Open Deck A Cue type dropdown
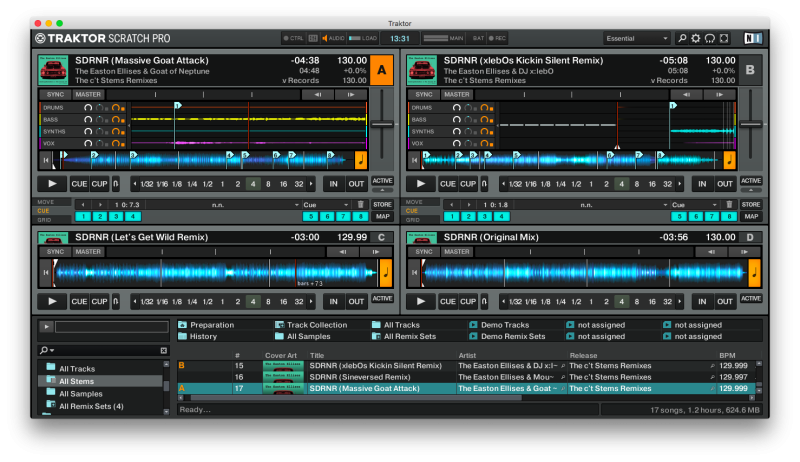The height and width of the screenshot is (462, 800). [x=326, y=204]
